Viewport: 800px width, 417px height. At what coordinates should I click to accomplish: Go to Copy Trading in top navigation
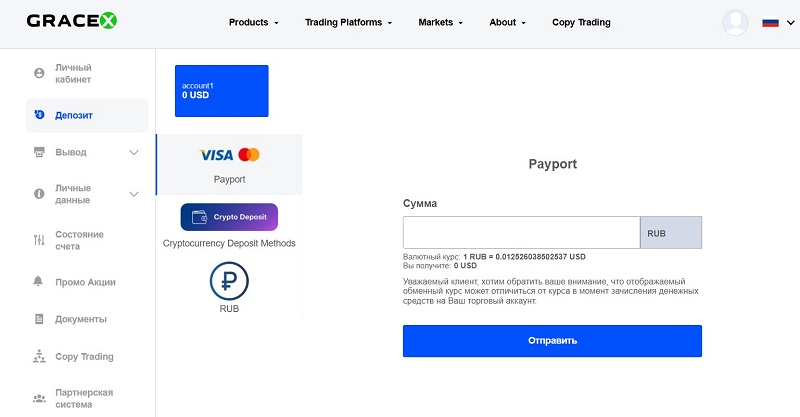point(581,22)
